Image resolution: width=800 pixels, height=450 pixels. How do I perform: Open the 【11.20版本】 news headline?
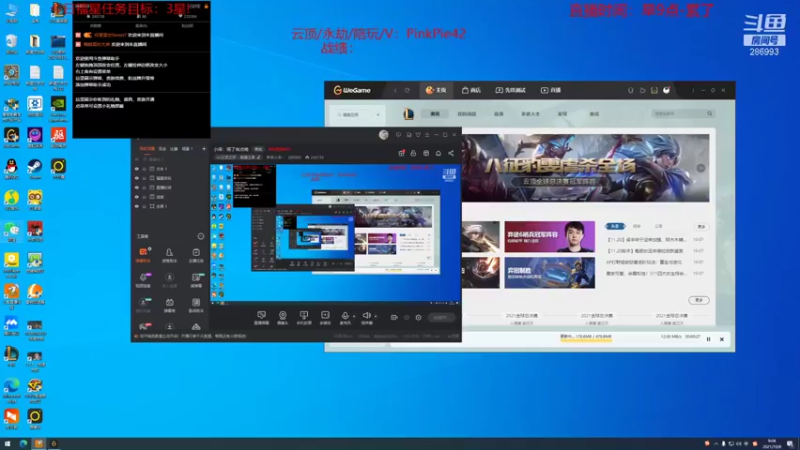644,251
